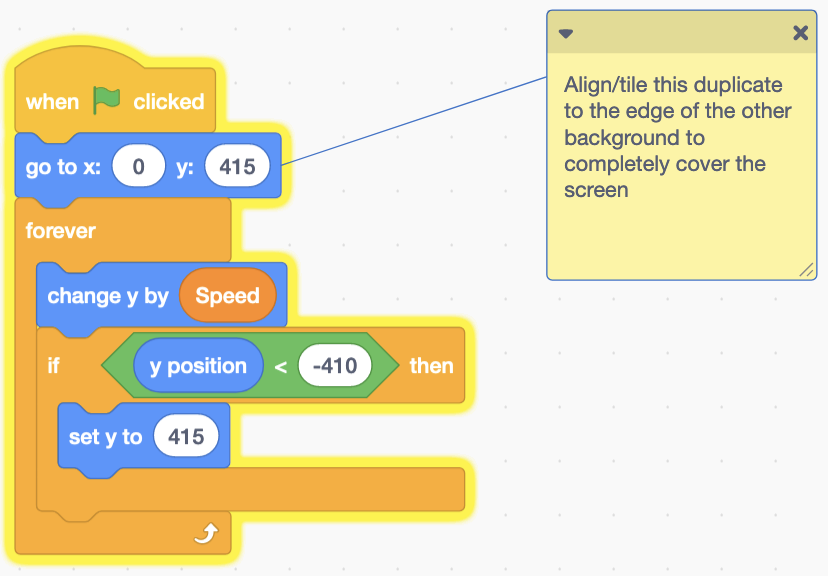Click the 'if' label of the conditional

click(53, 366)
